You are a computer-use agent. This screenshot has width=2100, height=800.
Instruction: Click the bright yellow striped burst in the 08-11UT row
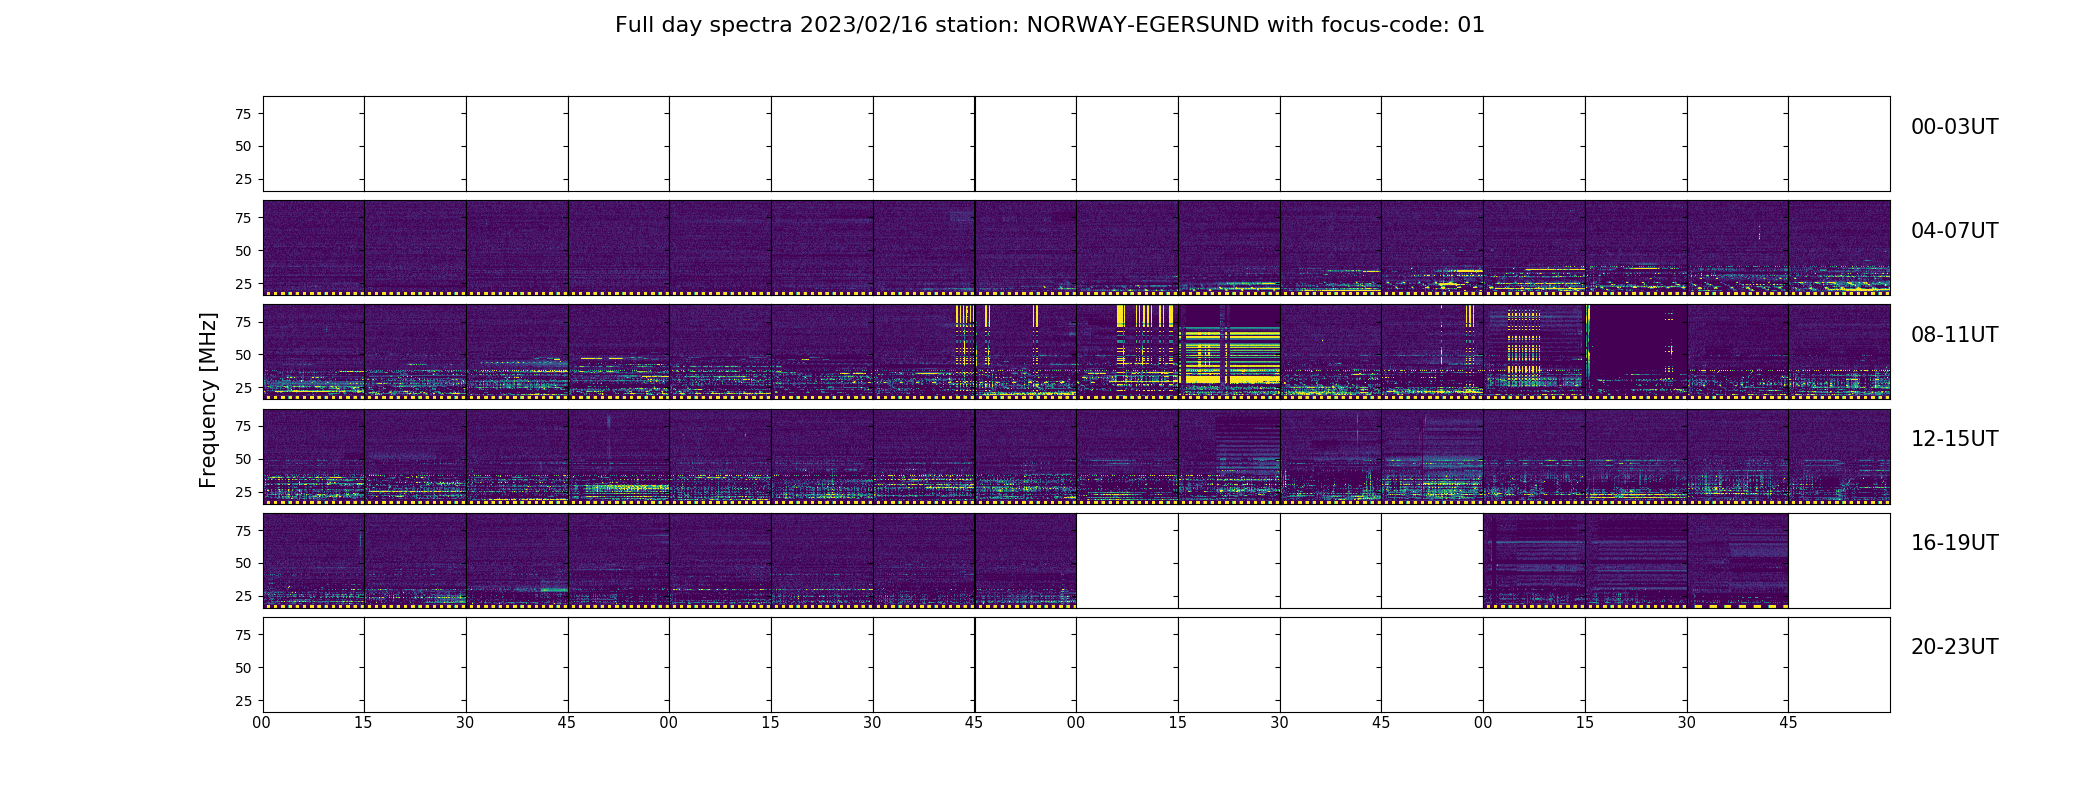[1229, 357]
